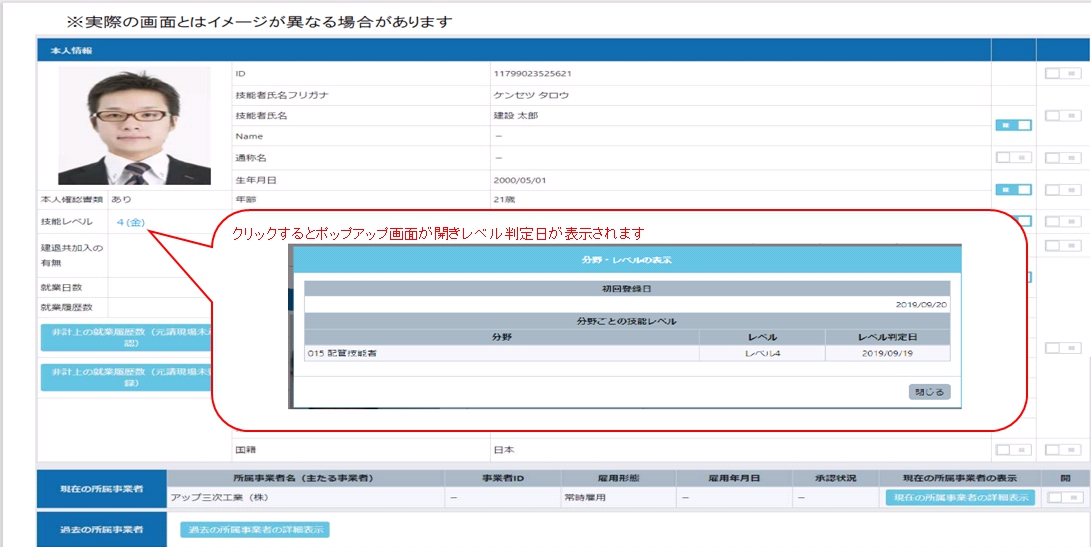Toggle the 開 switch for アップ三次工業

[1063, 497]
